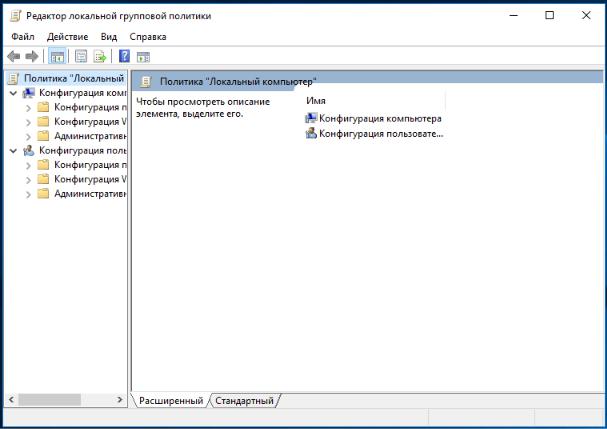Click the Административн folder icon under Конфигурация поль
607x429 pixels.
coord(43,194)
